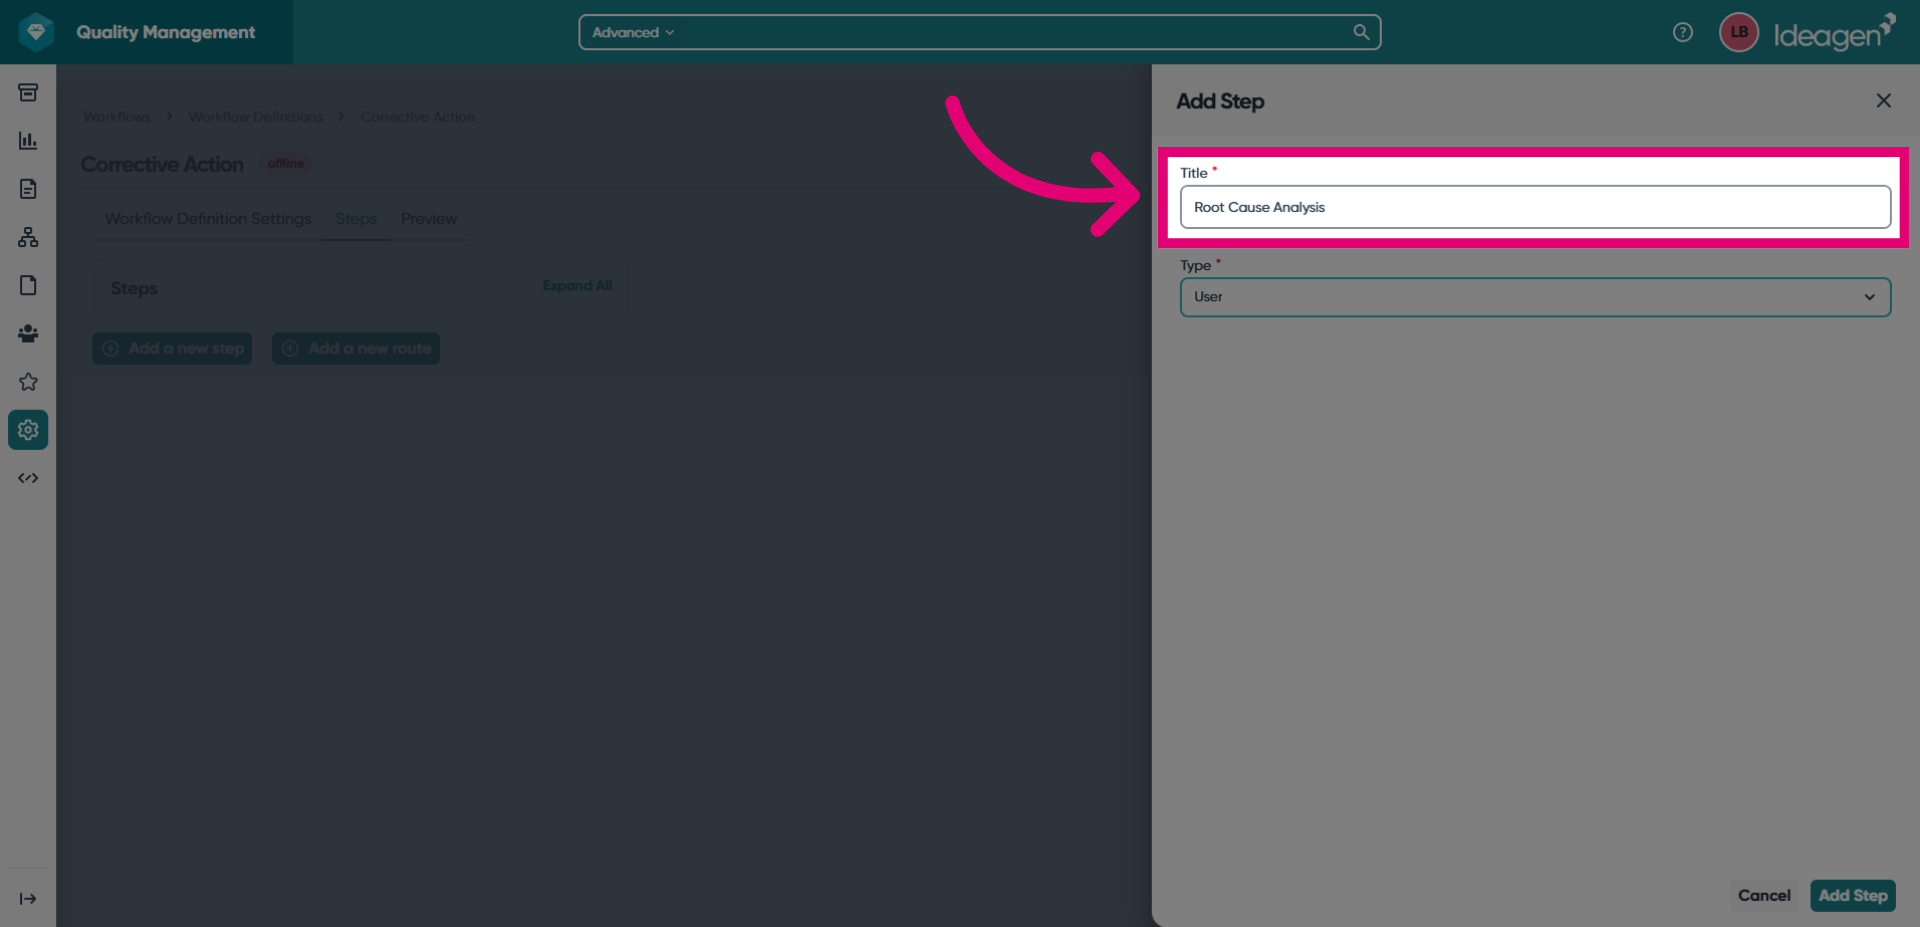This screenshot has height=927, width=1920.
Task: Switch to the Steps tab
Action: click(x=356, y=218)
